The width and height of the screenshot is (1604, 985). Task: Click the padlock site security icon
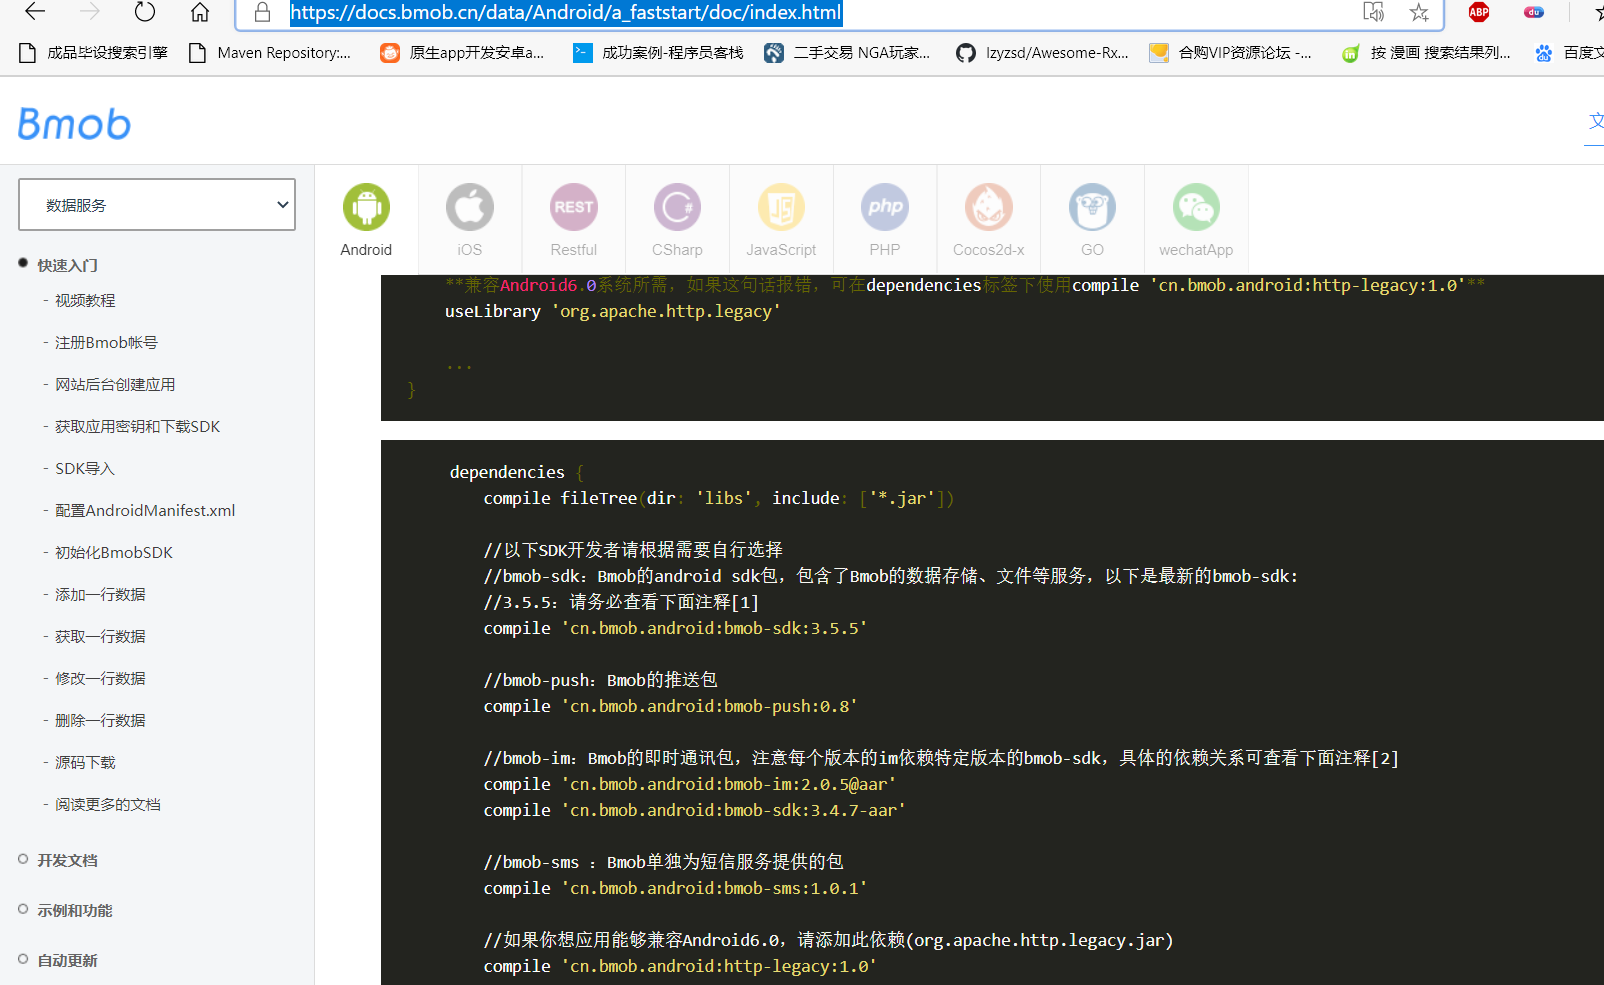[x=262, y=12]
